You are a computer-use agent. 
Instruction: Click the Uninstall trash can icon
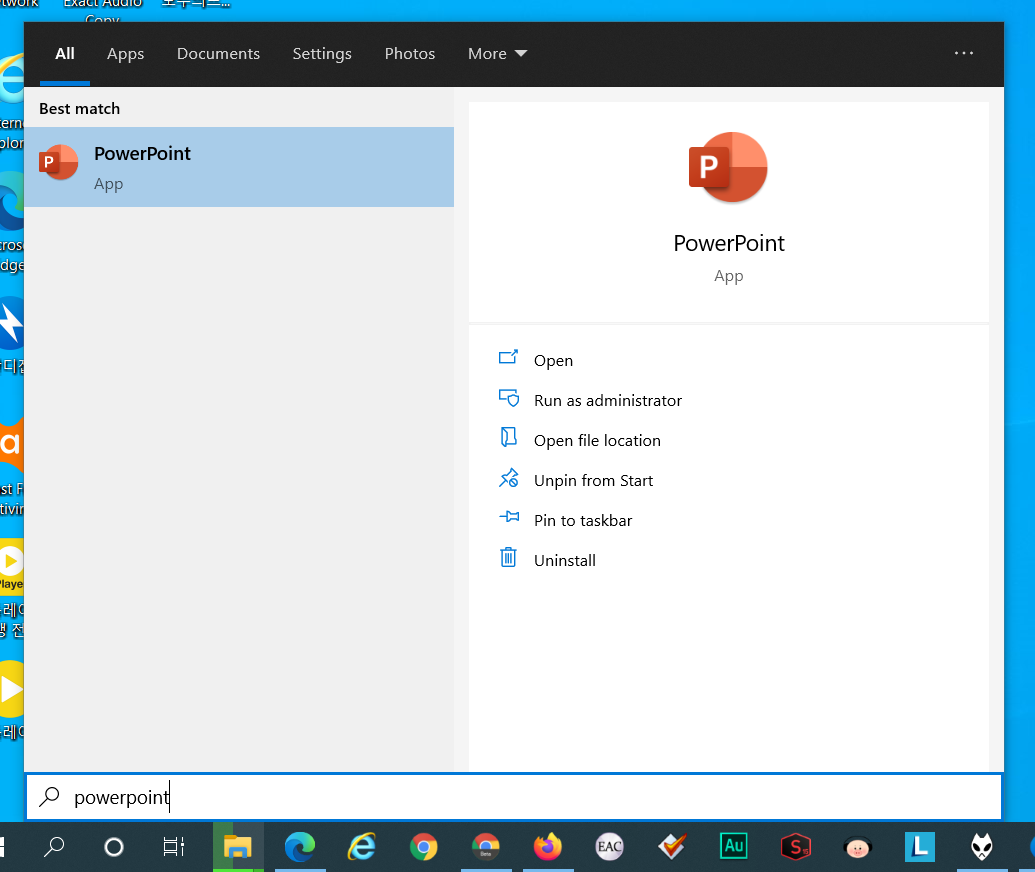coord(508,557)
